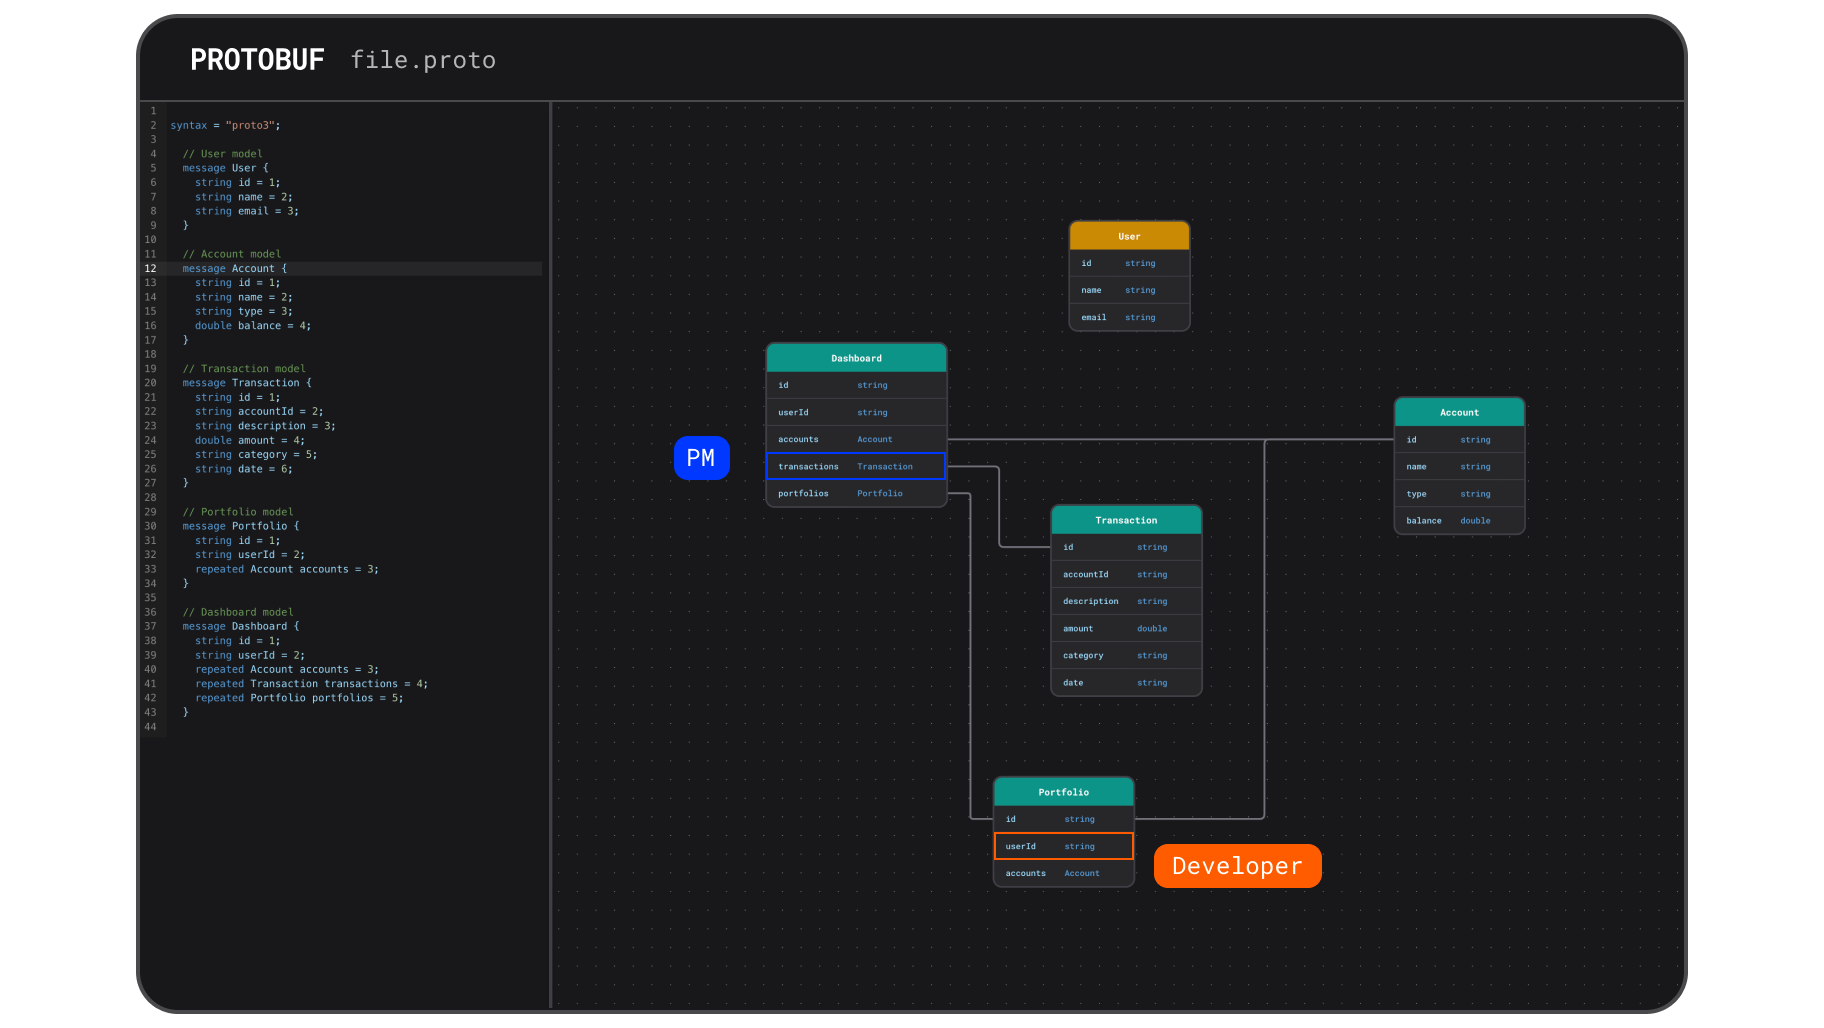Viewport: 1824px width, 1028px height.
Task: Select the file.proto filename label
Action: tap(423, 60)
